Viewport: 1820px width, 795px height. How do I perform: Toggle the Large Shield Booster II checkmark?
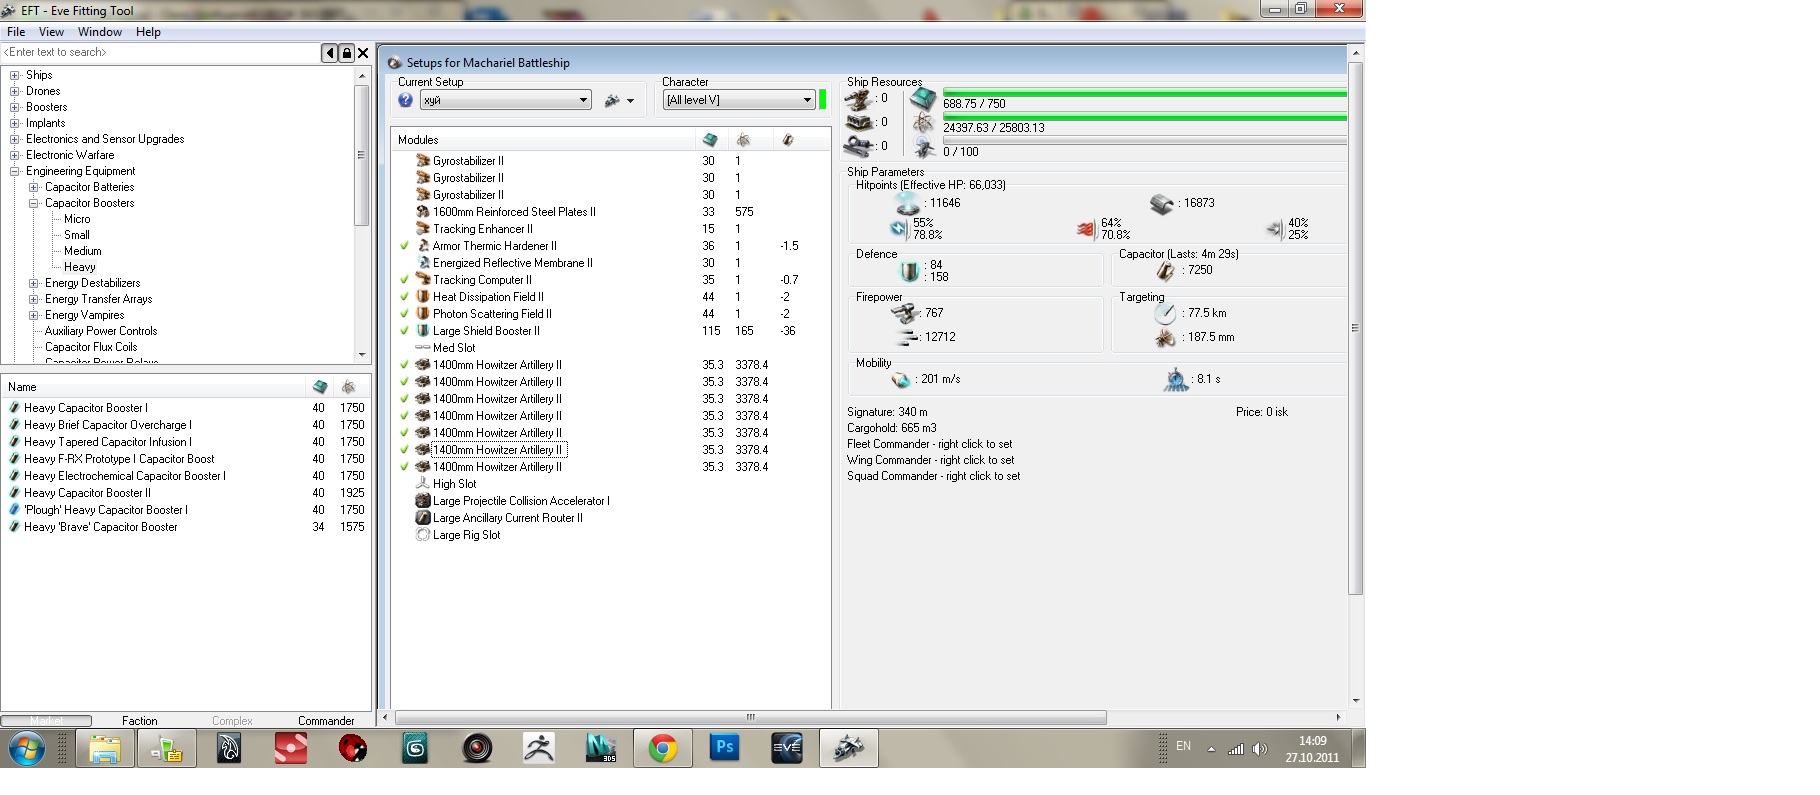click(404, 331)
